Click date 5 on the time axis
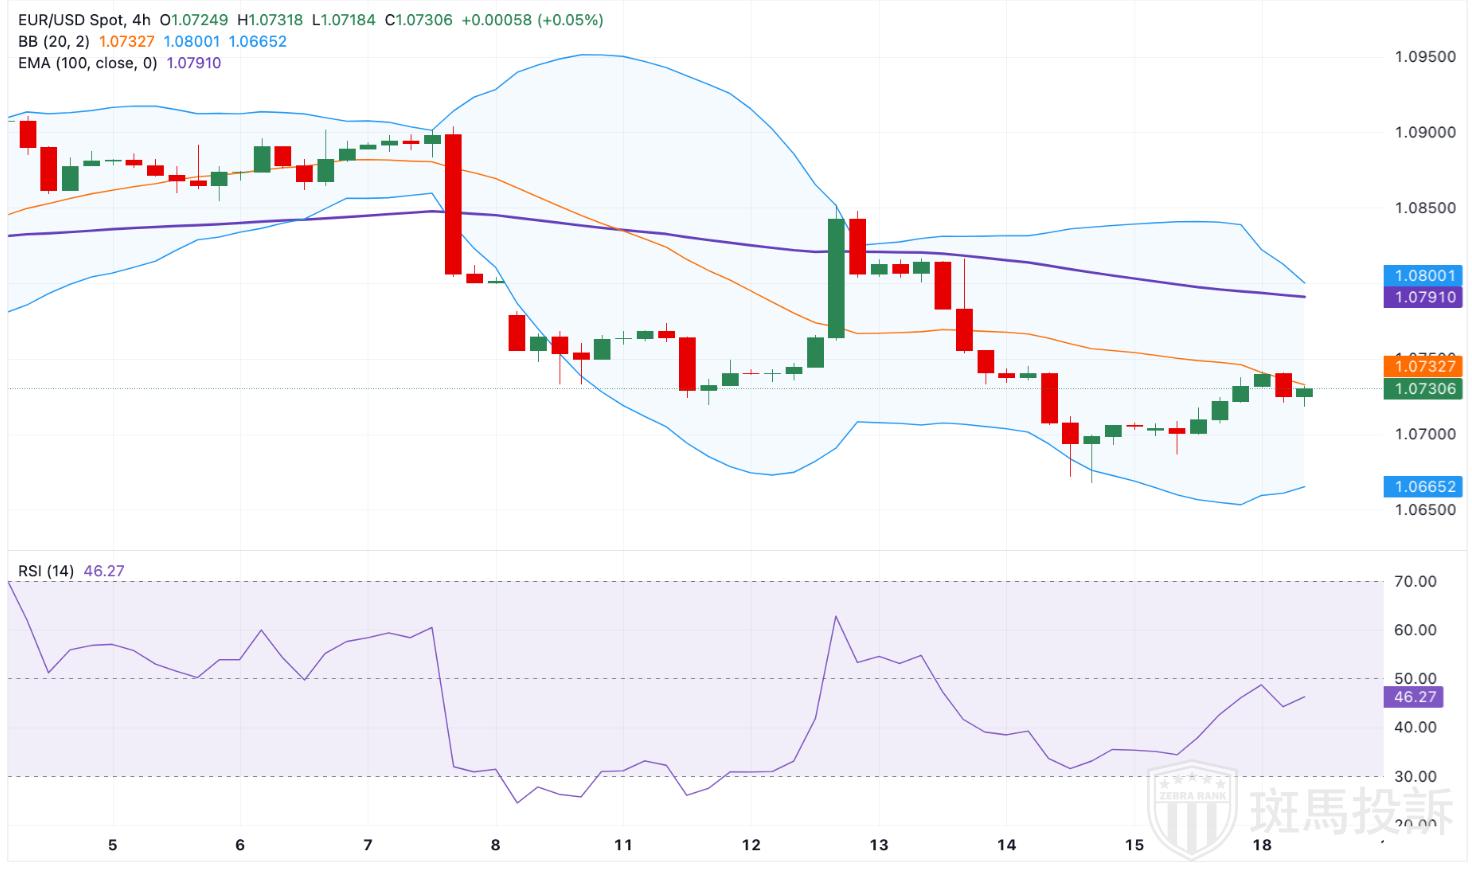The image size is (1472, 873). pos(112,845)
